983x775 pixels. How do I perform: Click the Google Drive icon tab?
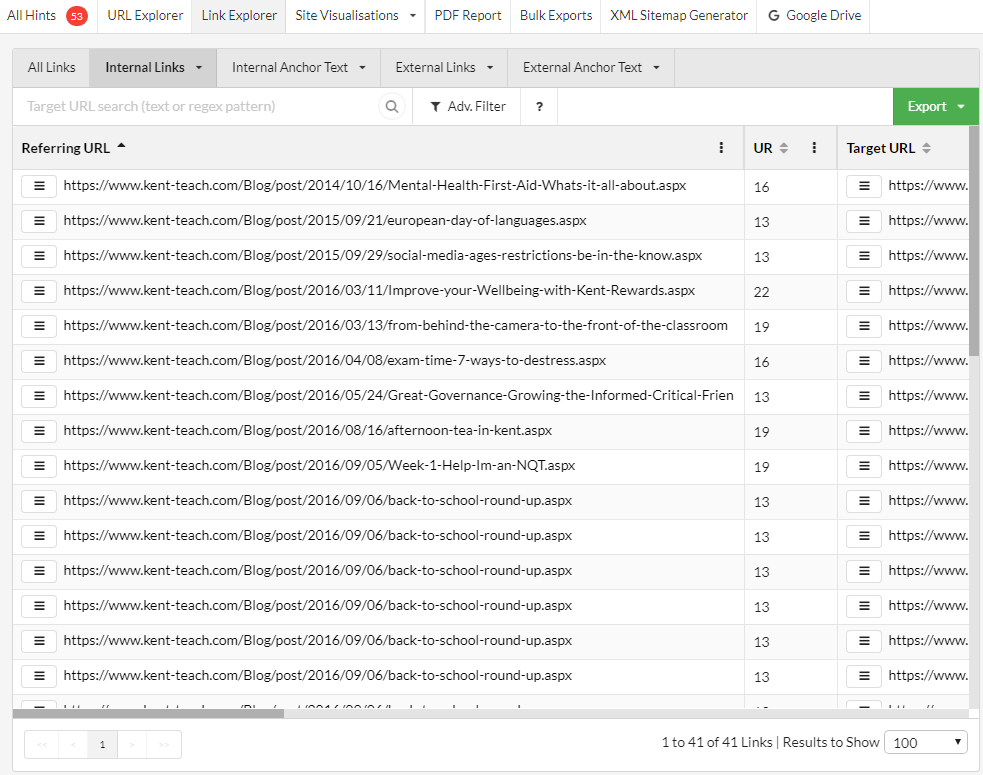point(814,16)
